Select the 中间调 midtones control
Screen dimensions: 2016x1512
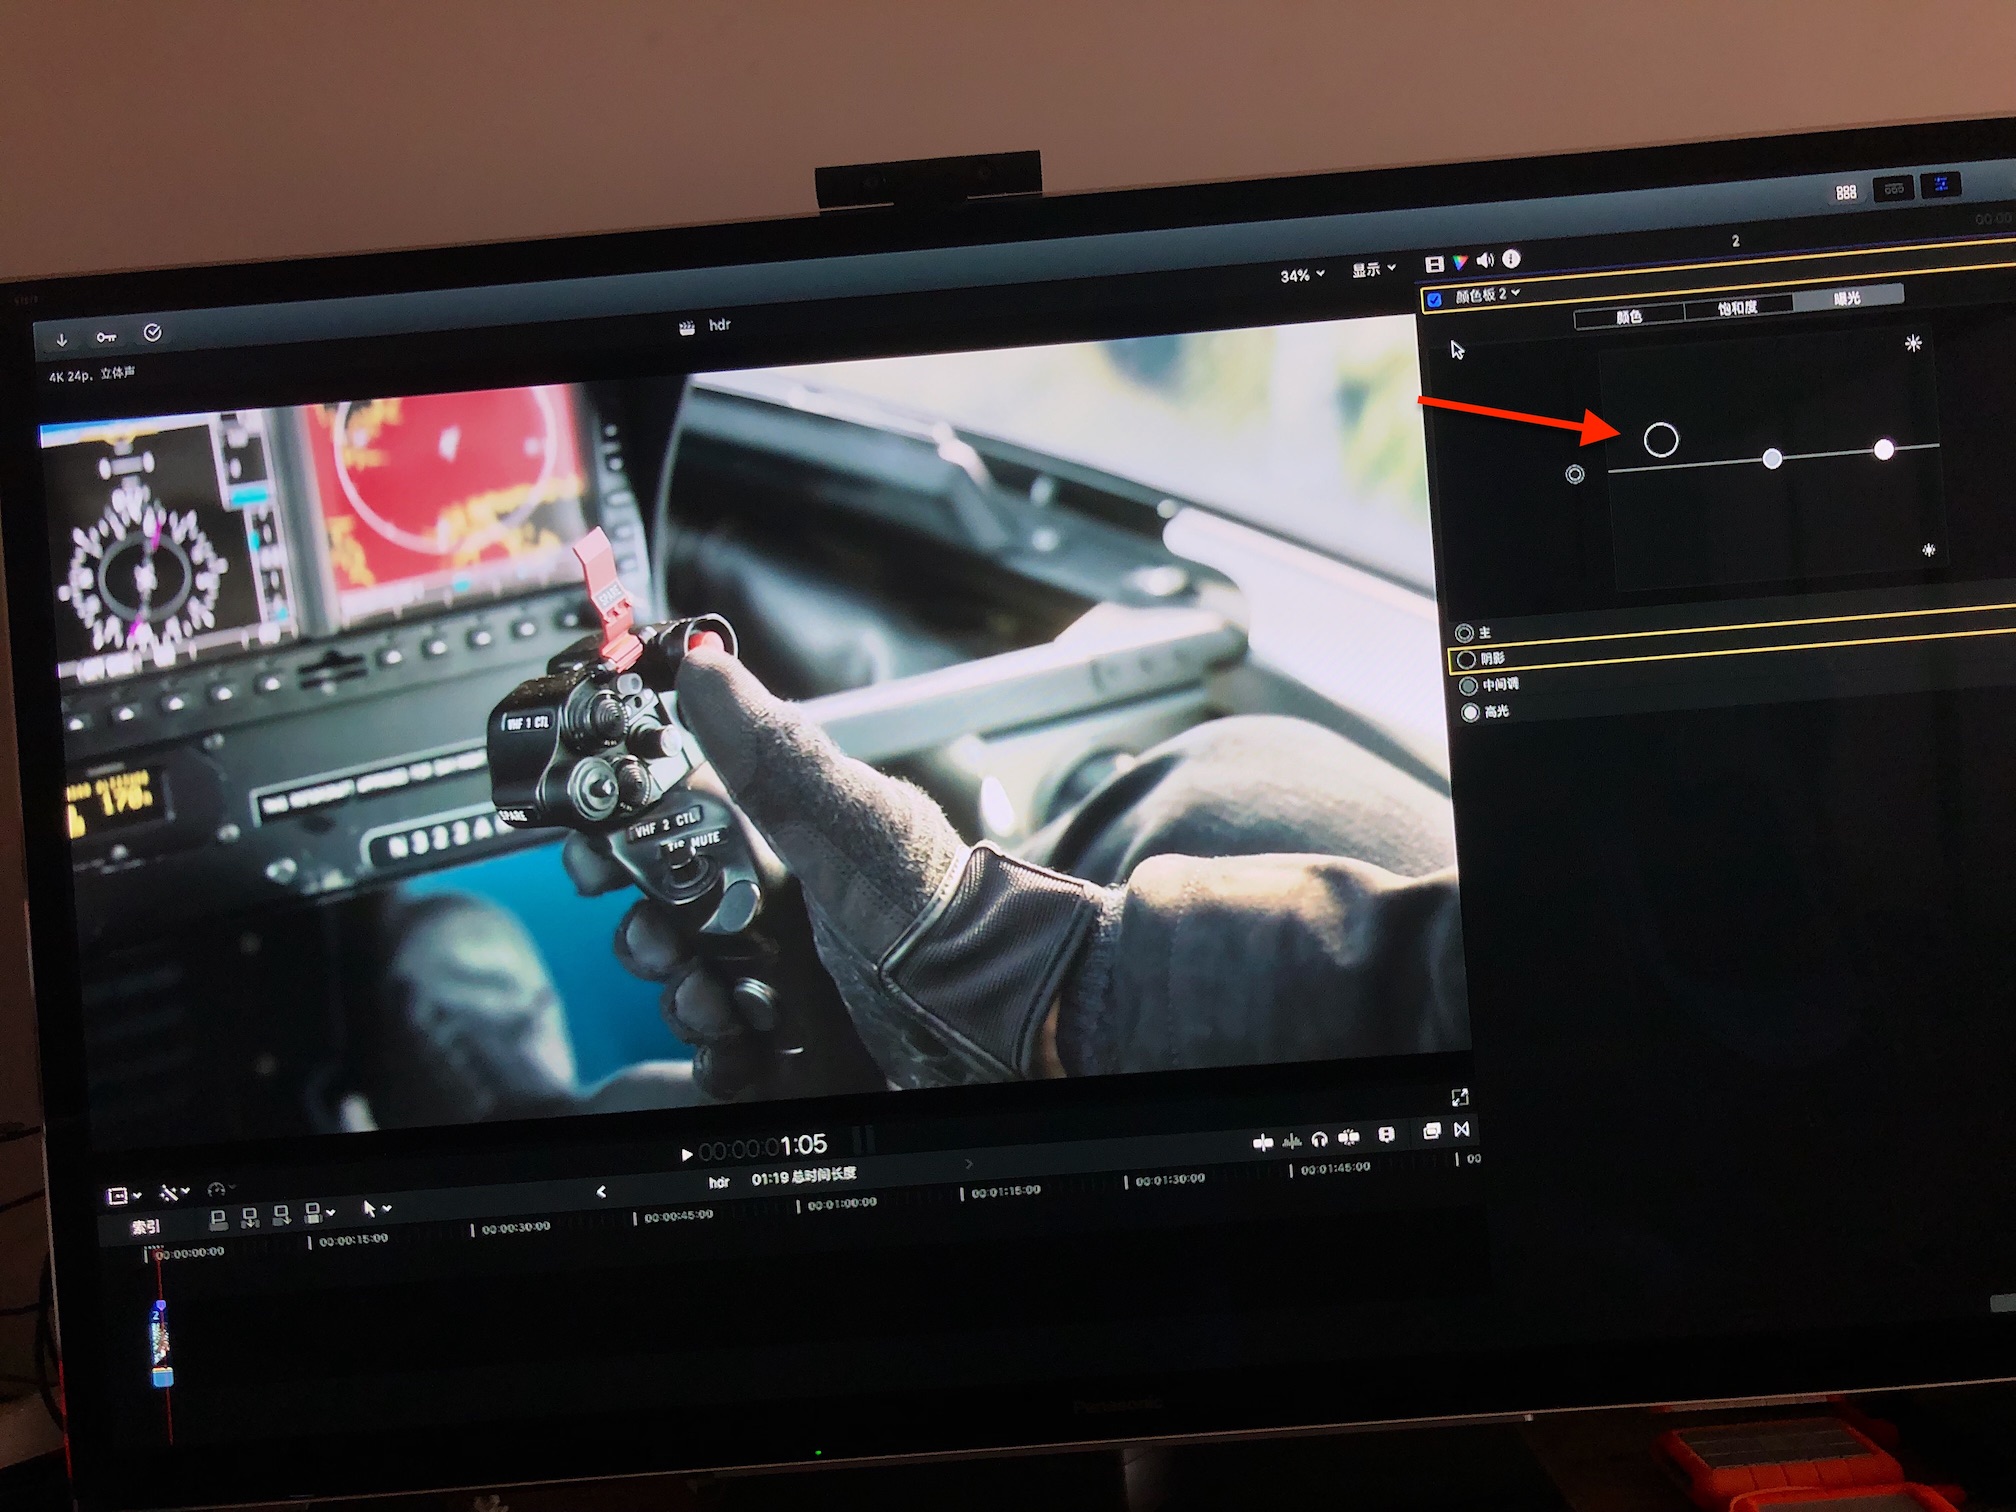tap(1468, 686)
